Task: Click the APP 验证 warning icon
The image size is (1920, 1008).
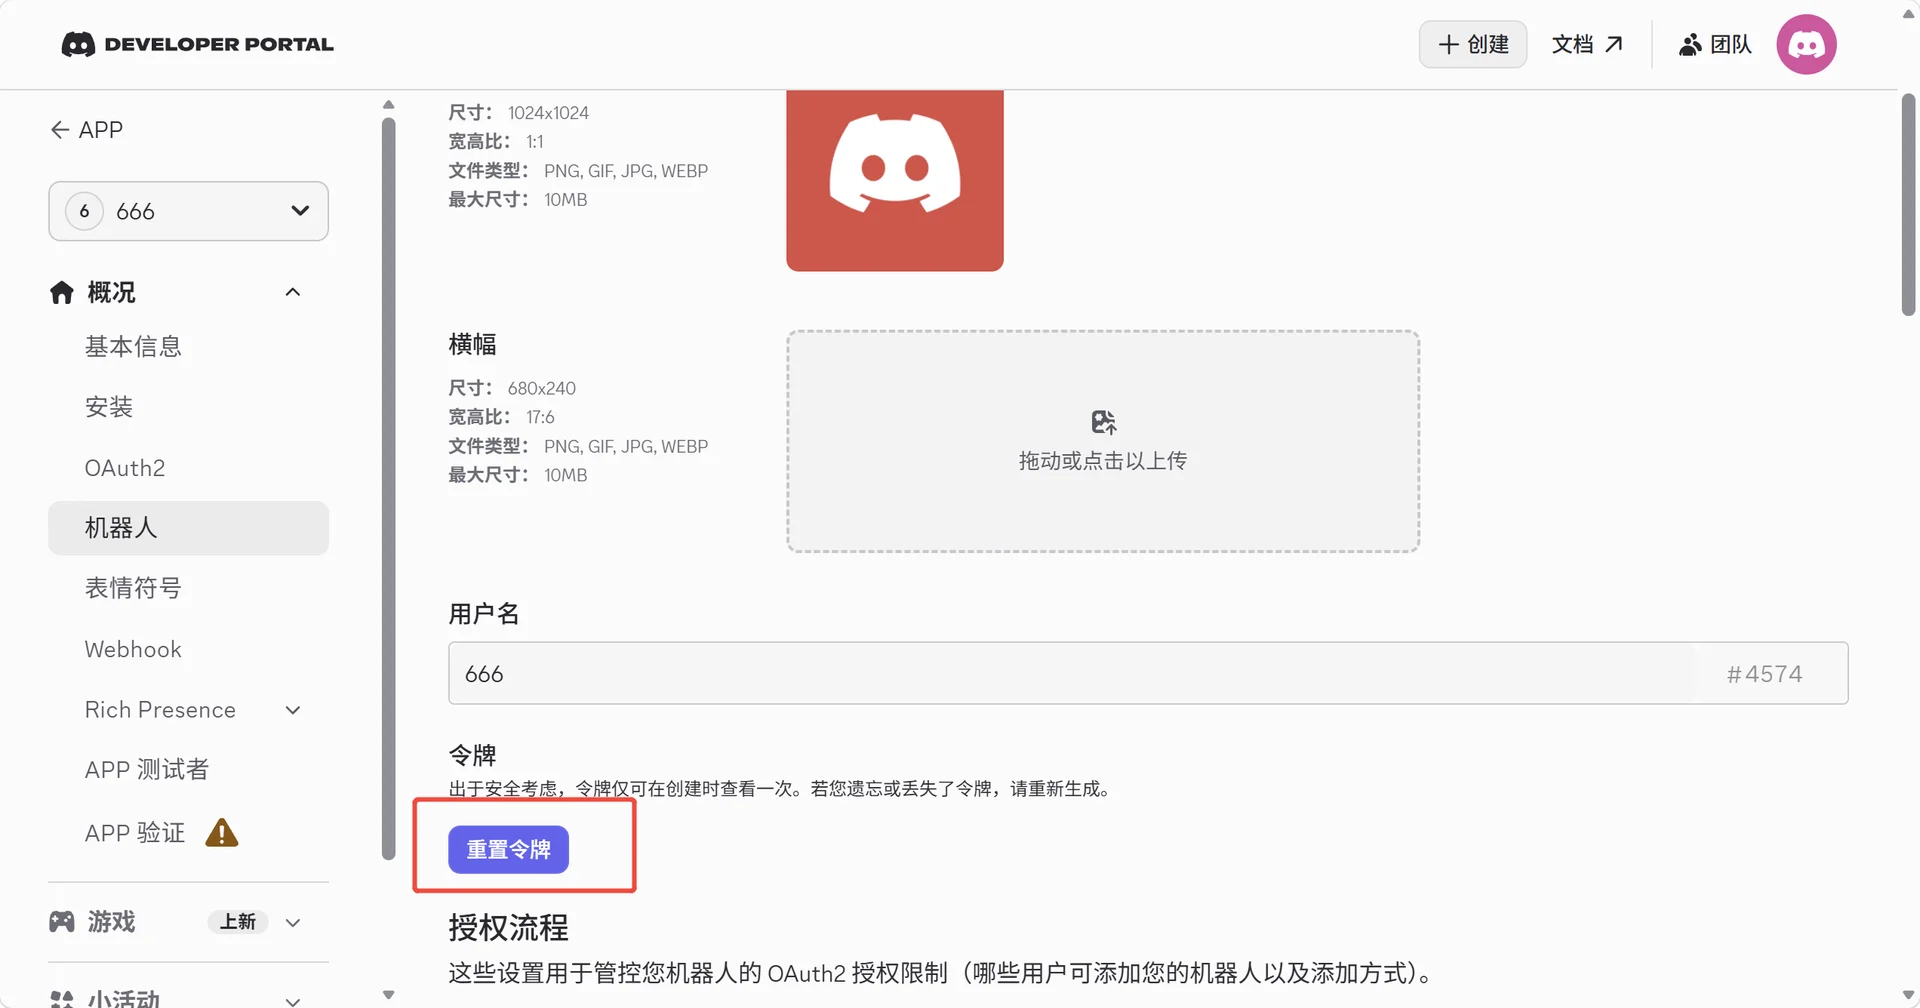Action: 222,832
